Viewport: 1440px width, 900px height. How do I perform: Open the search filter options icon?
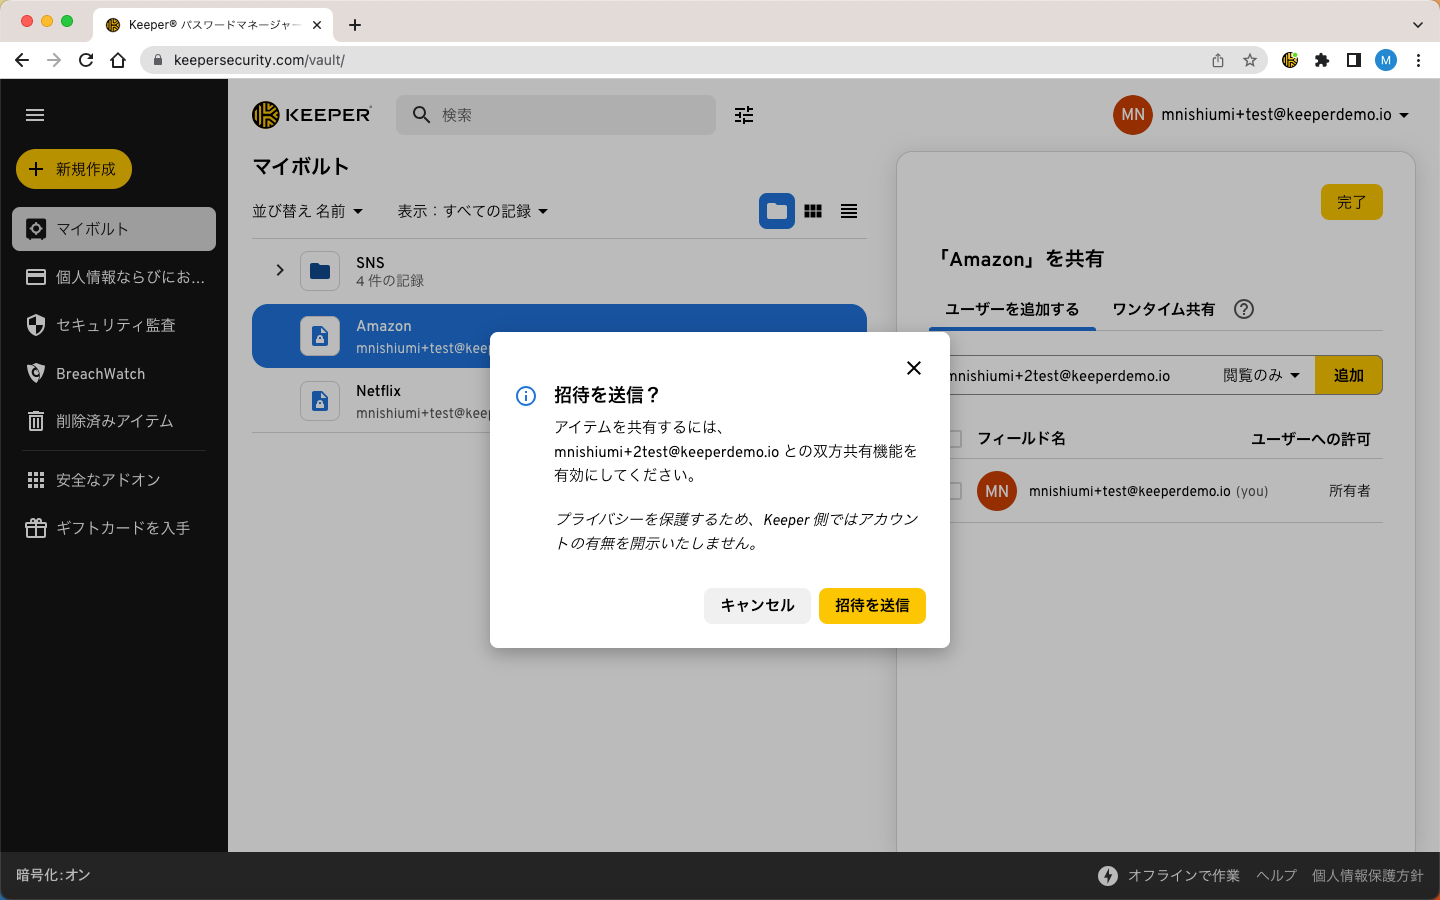tap(744, 115)
